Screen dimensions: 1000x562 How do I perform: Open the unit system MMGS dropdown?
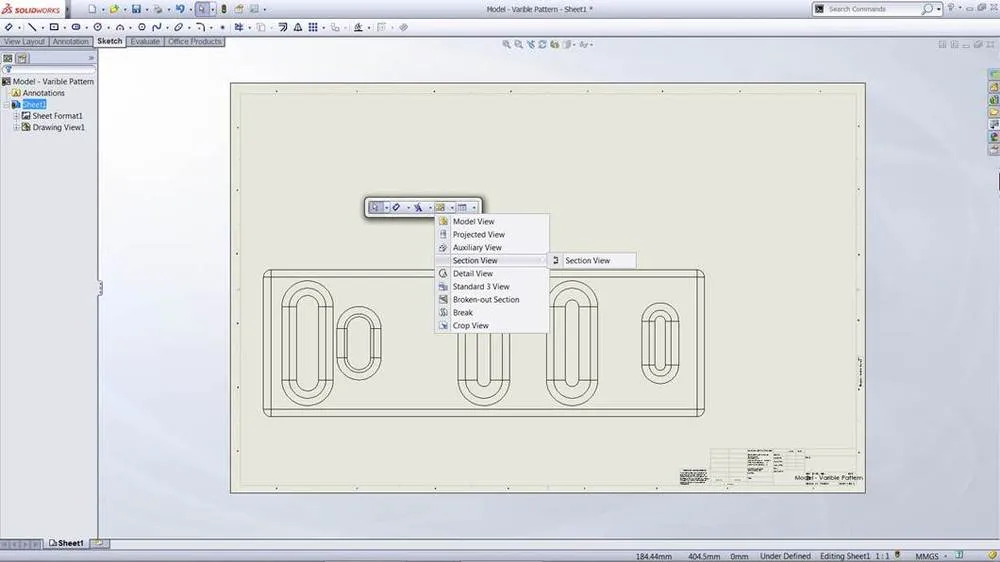[946, 556]
